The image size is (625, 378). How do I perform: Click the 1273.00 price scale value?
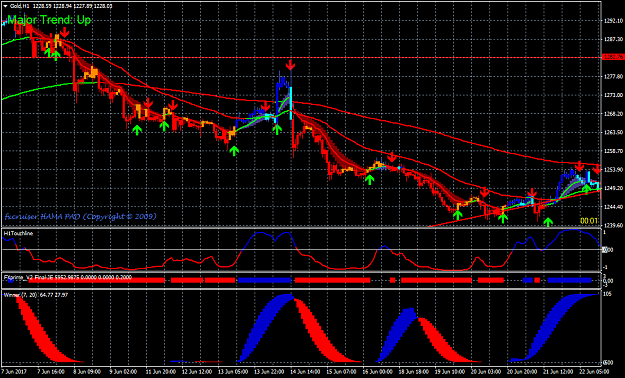tap(613, 95)
